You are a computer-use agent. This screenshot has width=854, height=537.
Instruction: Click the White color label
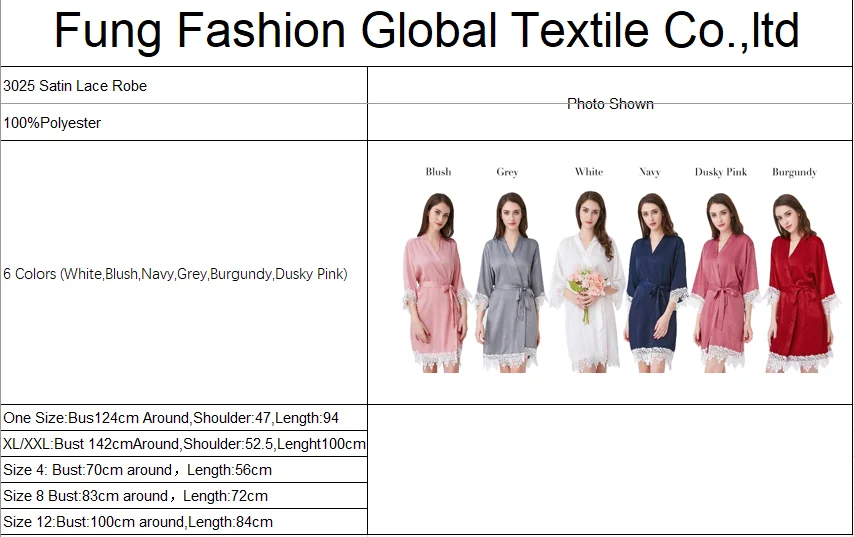(x=589, y=172)
